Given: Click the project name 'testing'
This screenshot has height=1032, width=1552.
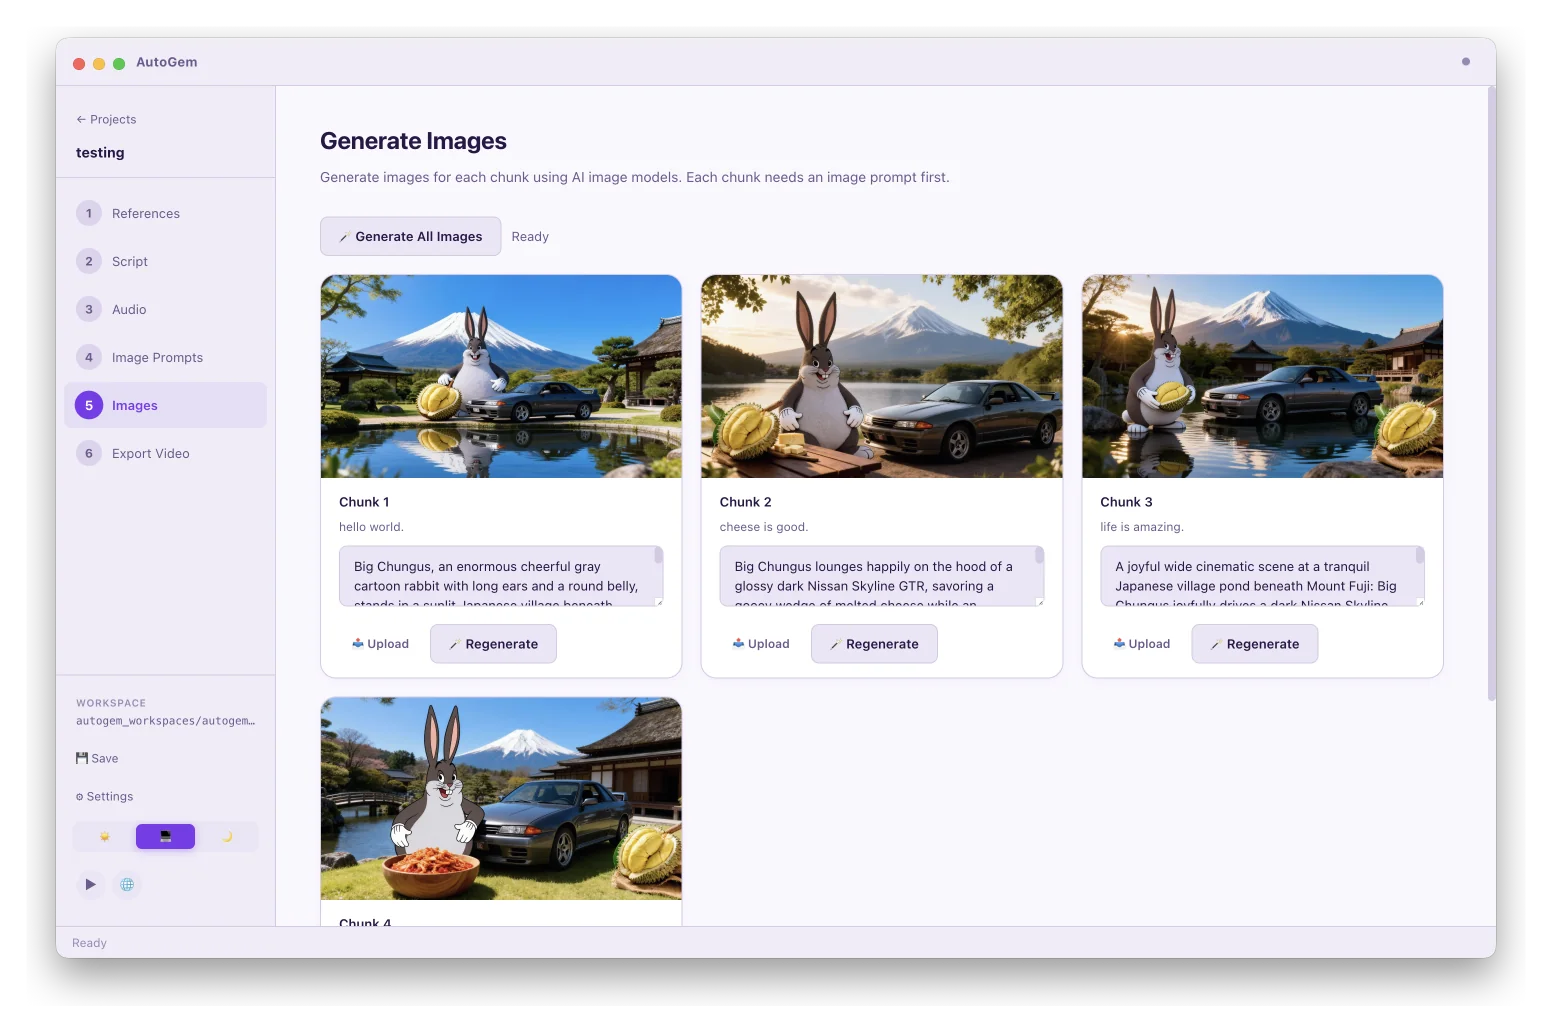Looking at the screenshot, I should (100, 153).
